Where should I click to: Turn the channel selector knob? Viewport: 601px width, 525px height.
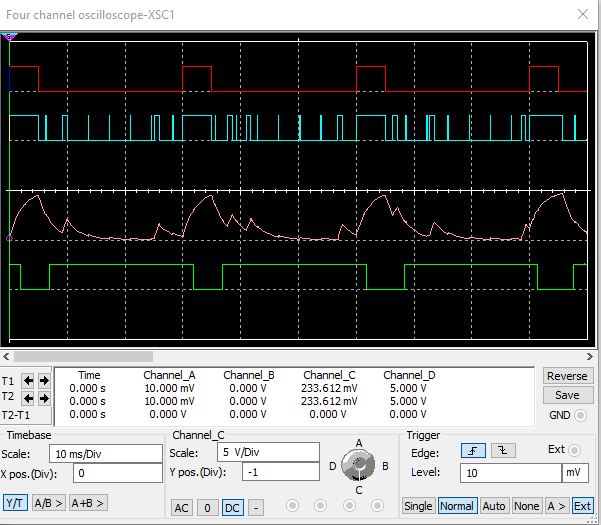click(358, 465)
